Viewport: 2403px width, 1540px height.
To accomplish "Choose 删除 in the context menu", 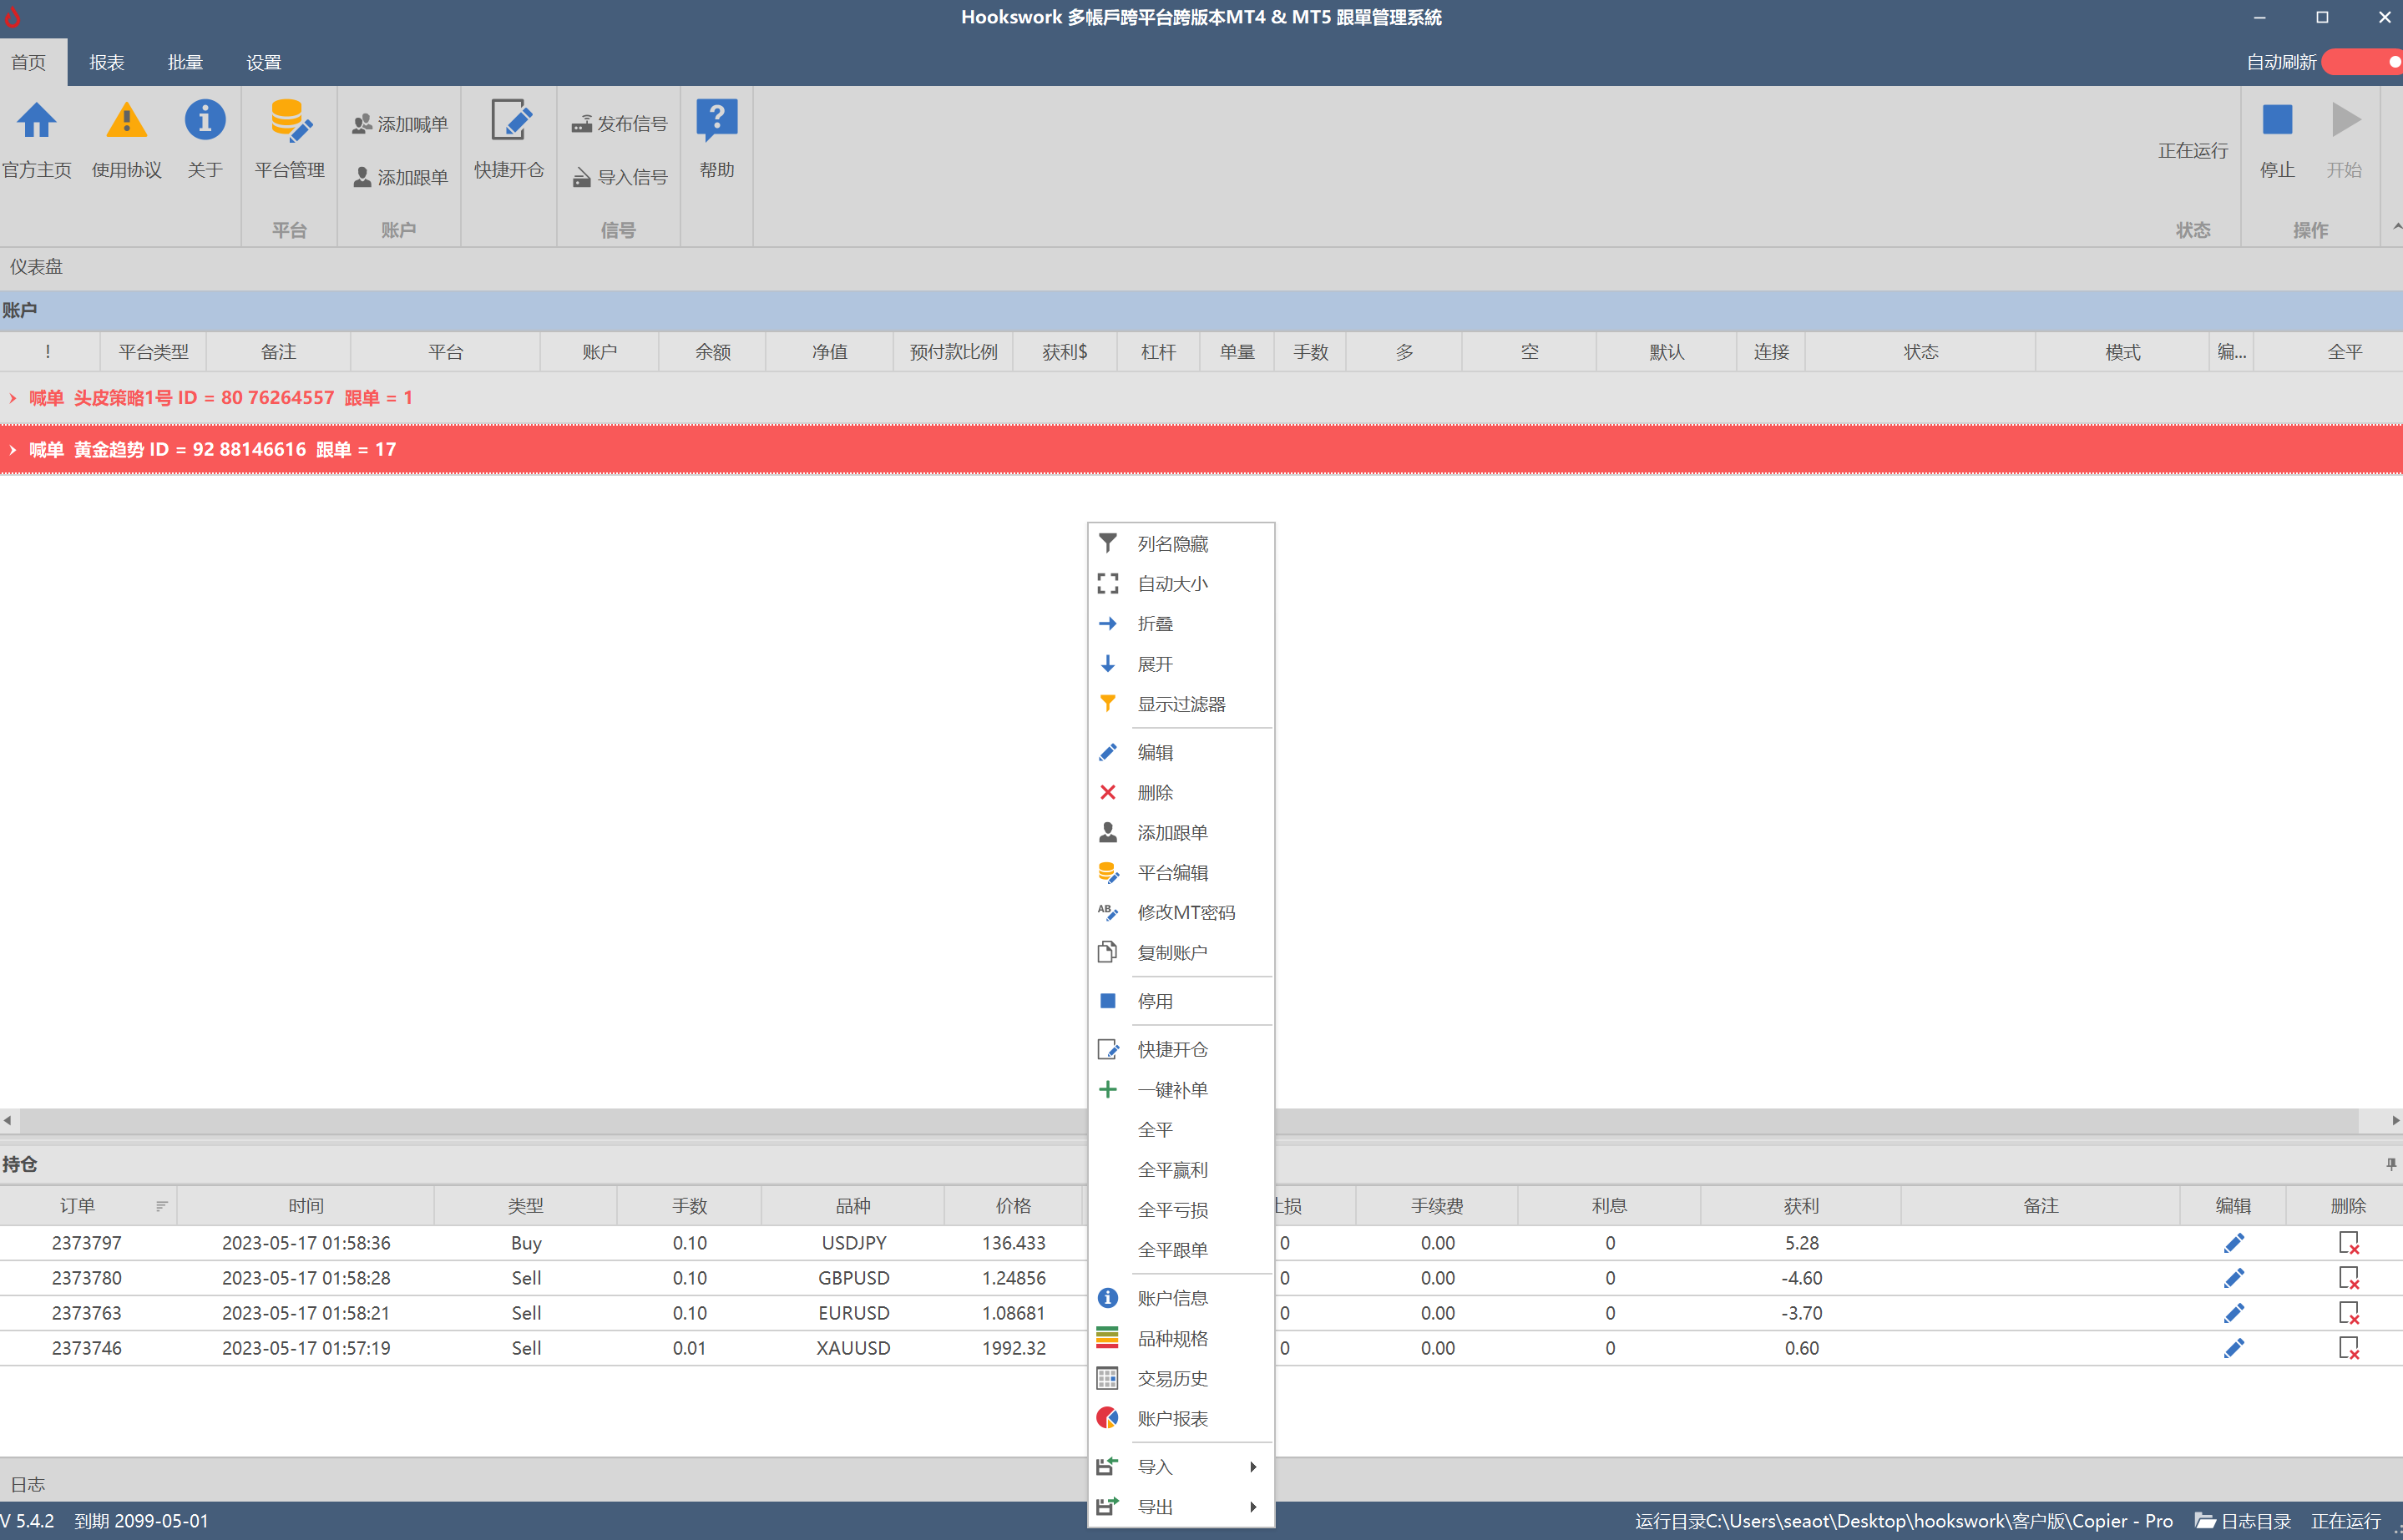I will tap(1181, 792).
